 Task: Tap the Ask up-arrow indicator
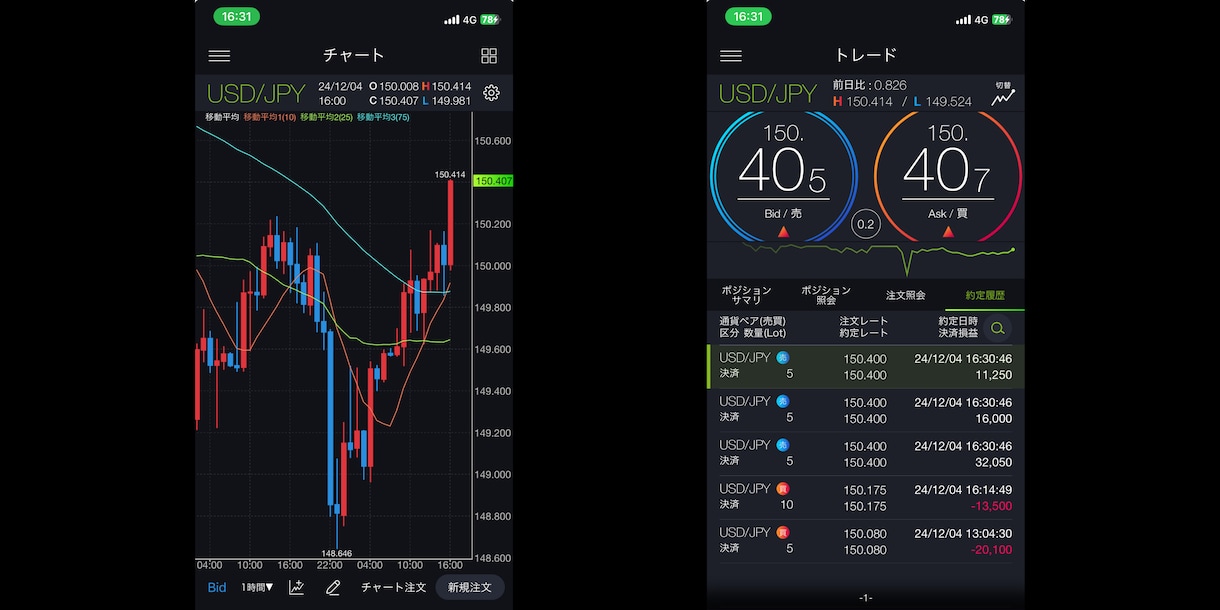(x=947, y=232)
